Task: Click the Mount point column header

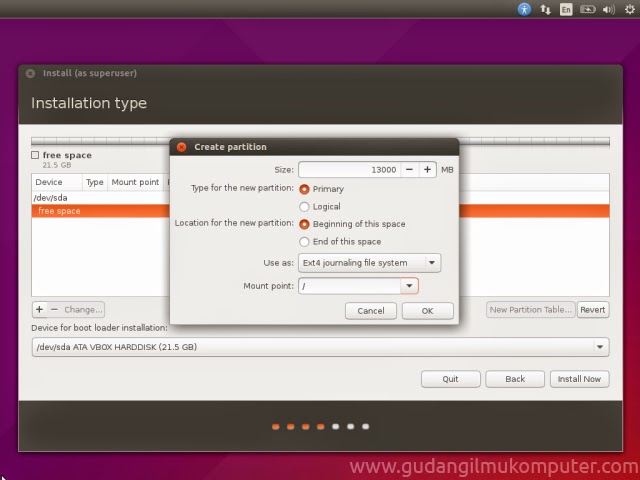Action: click(135, 182)
